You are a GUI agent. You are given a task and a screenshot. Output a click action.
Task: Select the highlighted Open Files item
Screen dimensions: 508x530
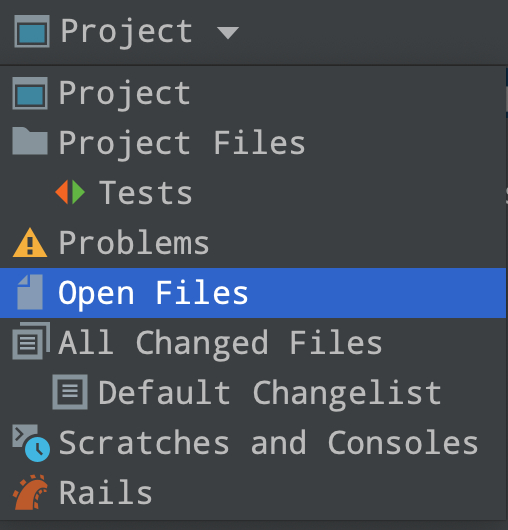[x=253, y=293]
